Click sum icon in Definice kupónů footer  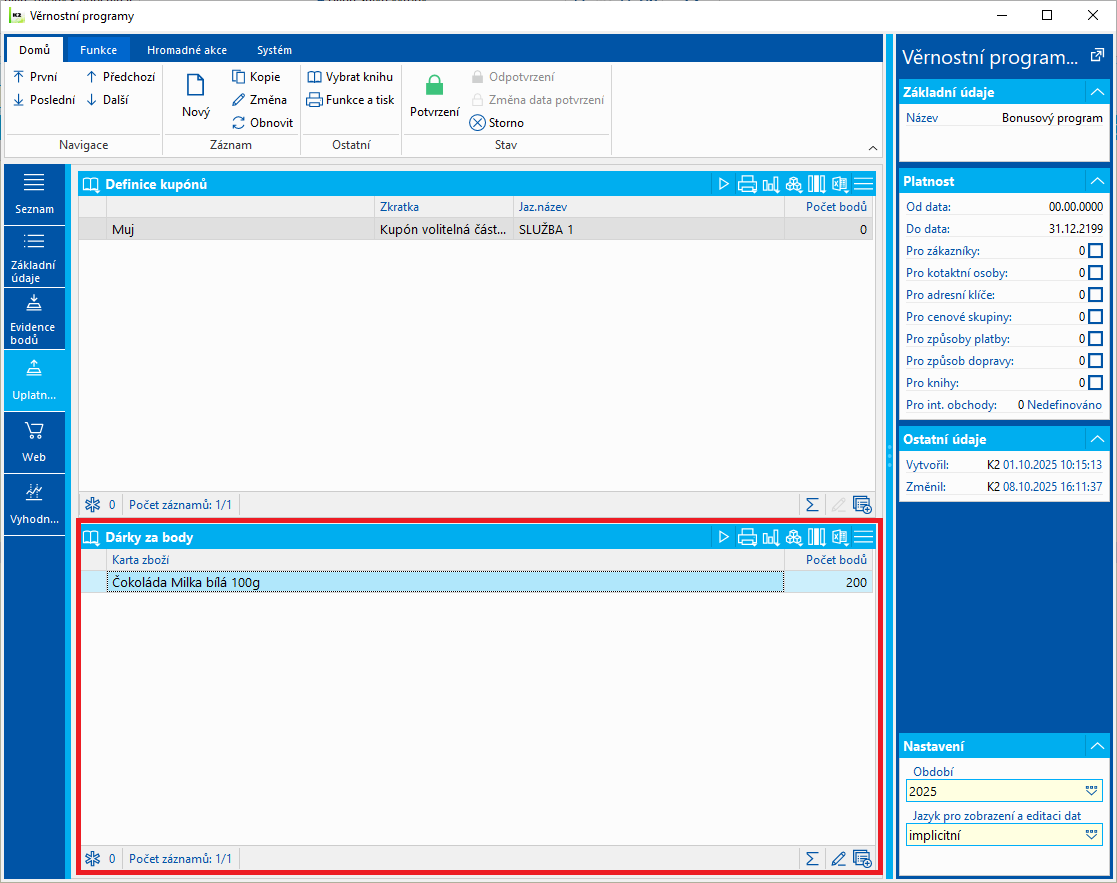[812, 505]
